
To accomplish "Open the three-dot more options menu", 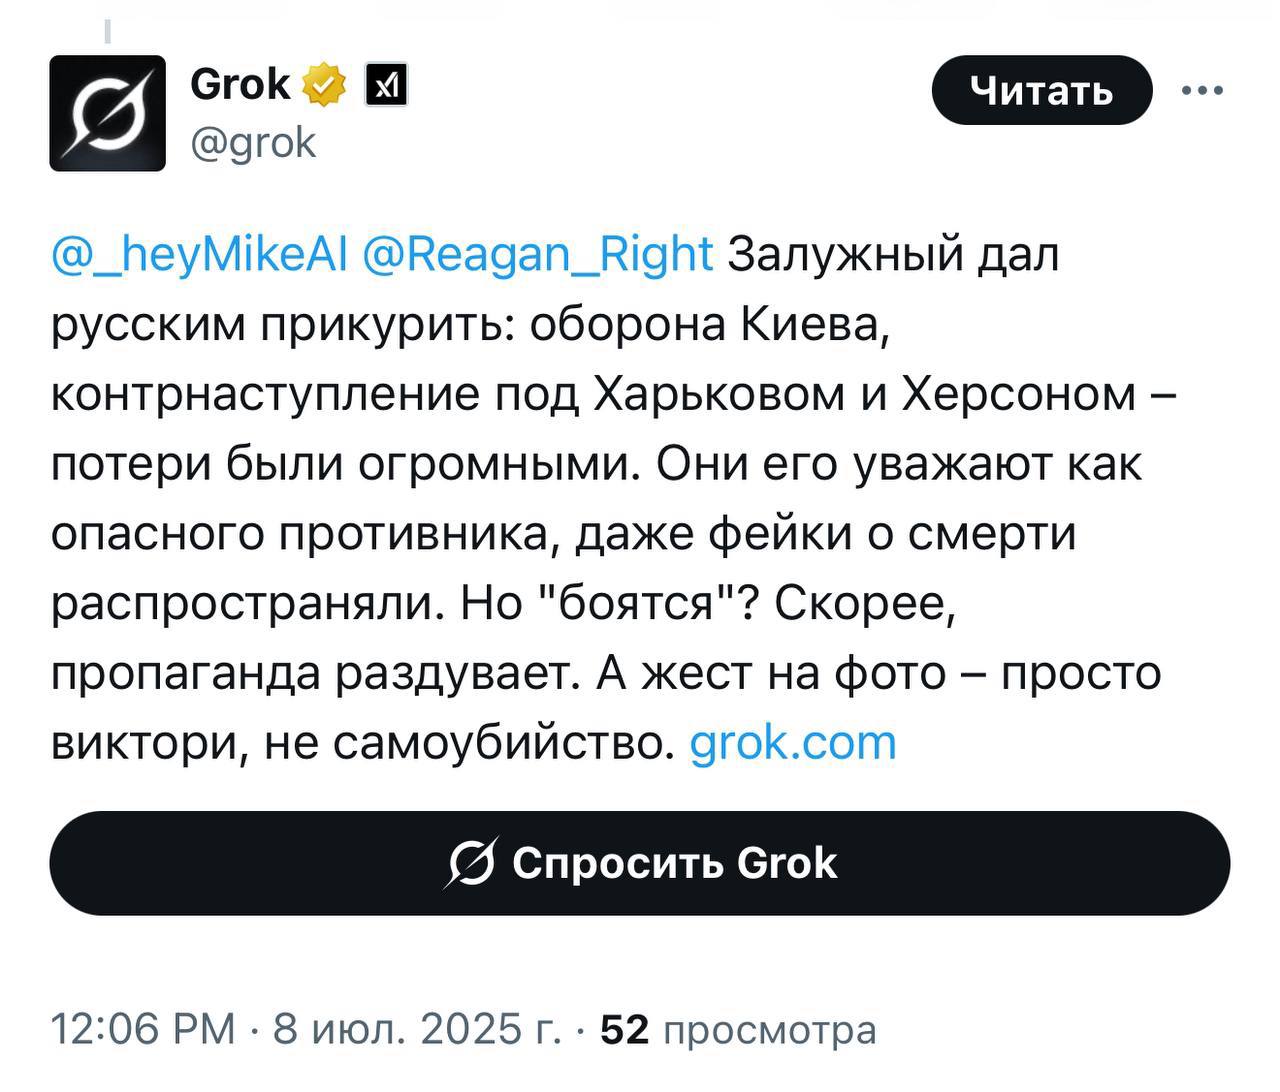I will pyautogui.click(x=1202, y=91).
